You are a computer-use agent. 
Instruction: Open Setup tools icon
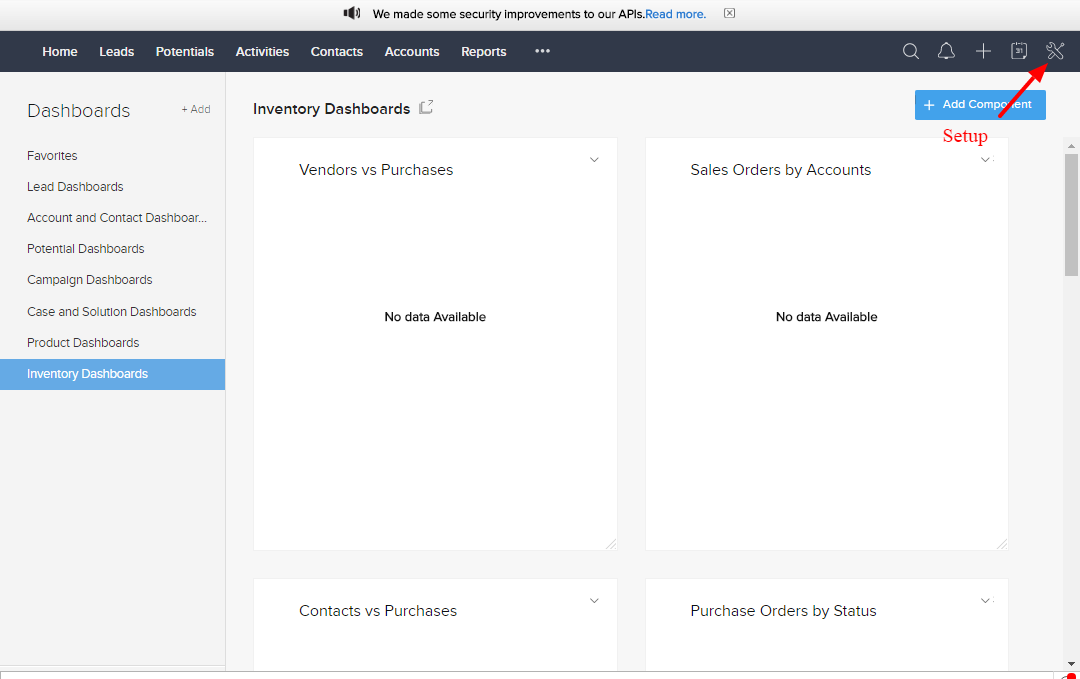click(1055, 51)
